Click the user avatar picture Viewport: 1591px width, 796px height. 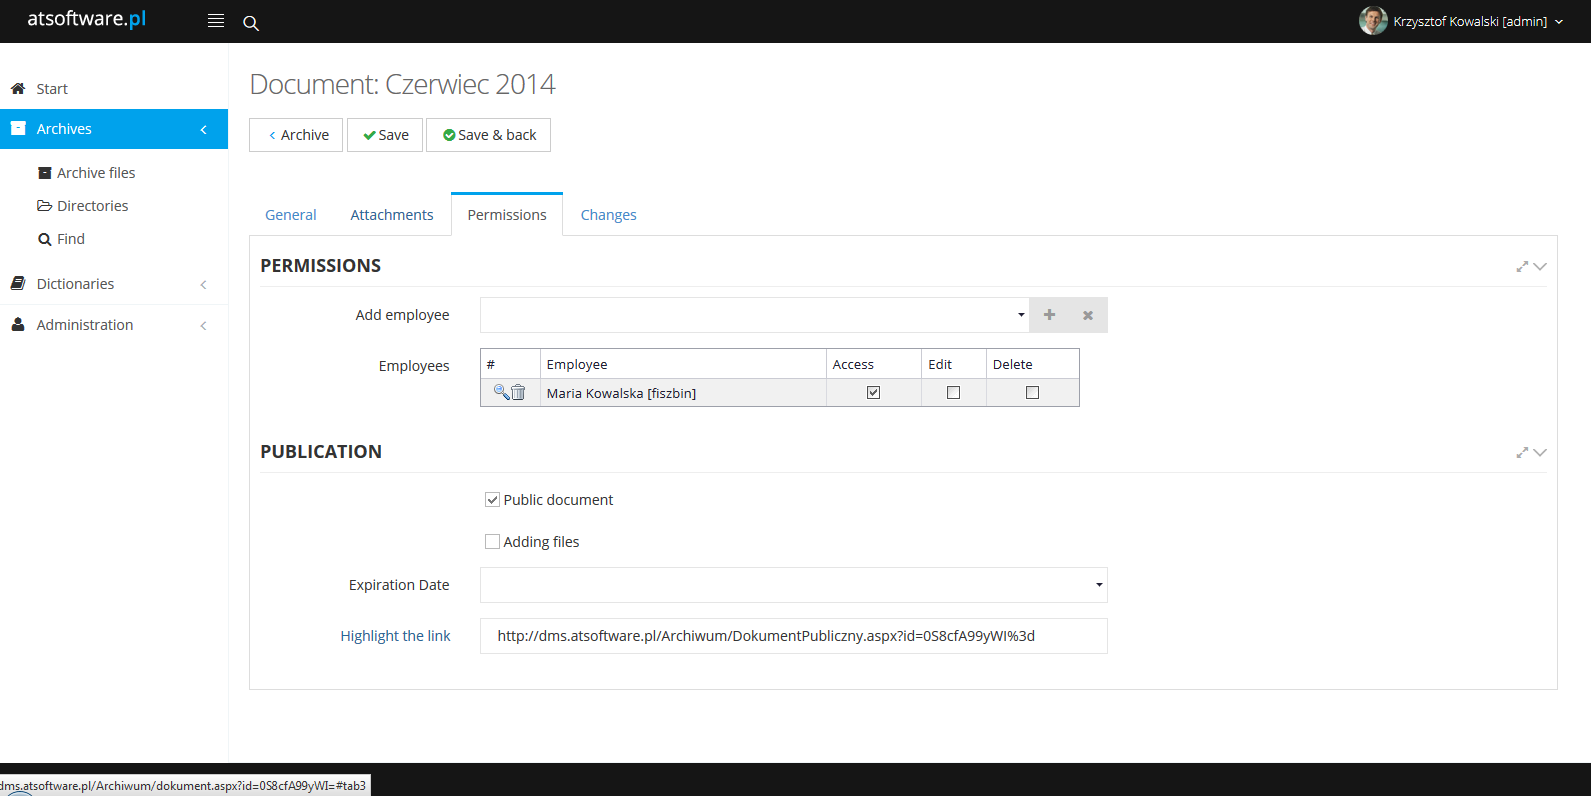click(1373, 20)
